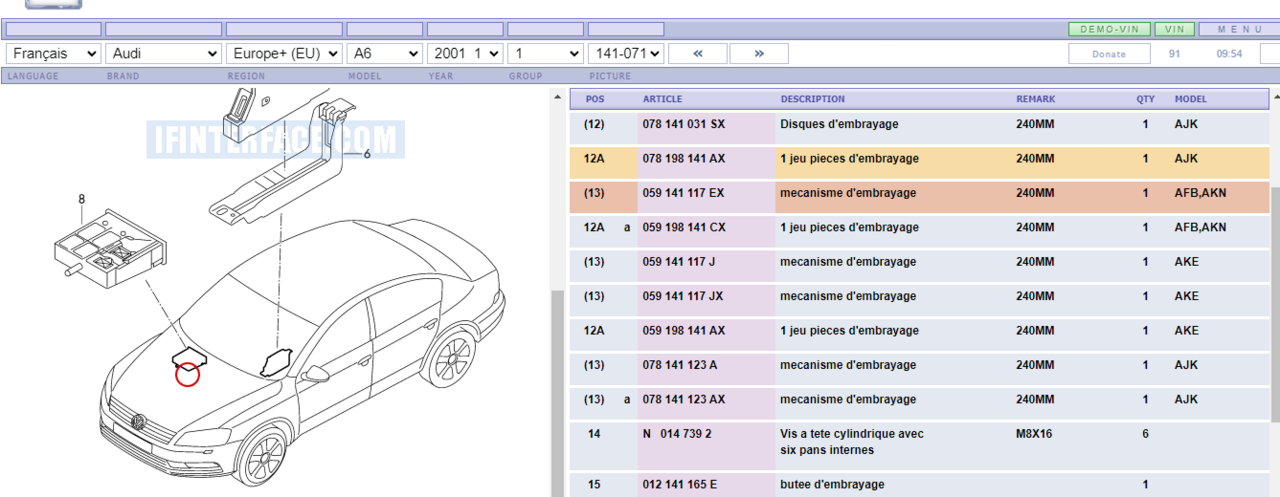1280x497 pixels.
Task: Click the red circle marker on the car hood
Action: 187,374
